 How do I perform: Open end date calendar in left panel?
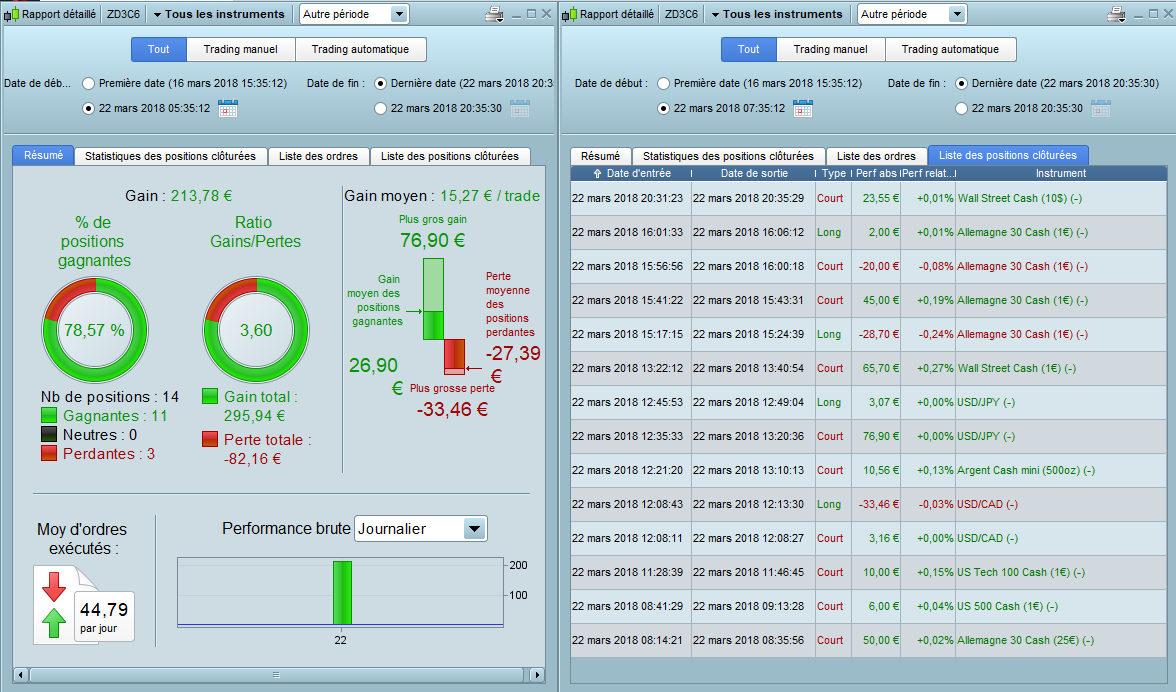(520, 109)
